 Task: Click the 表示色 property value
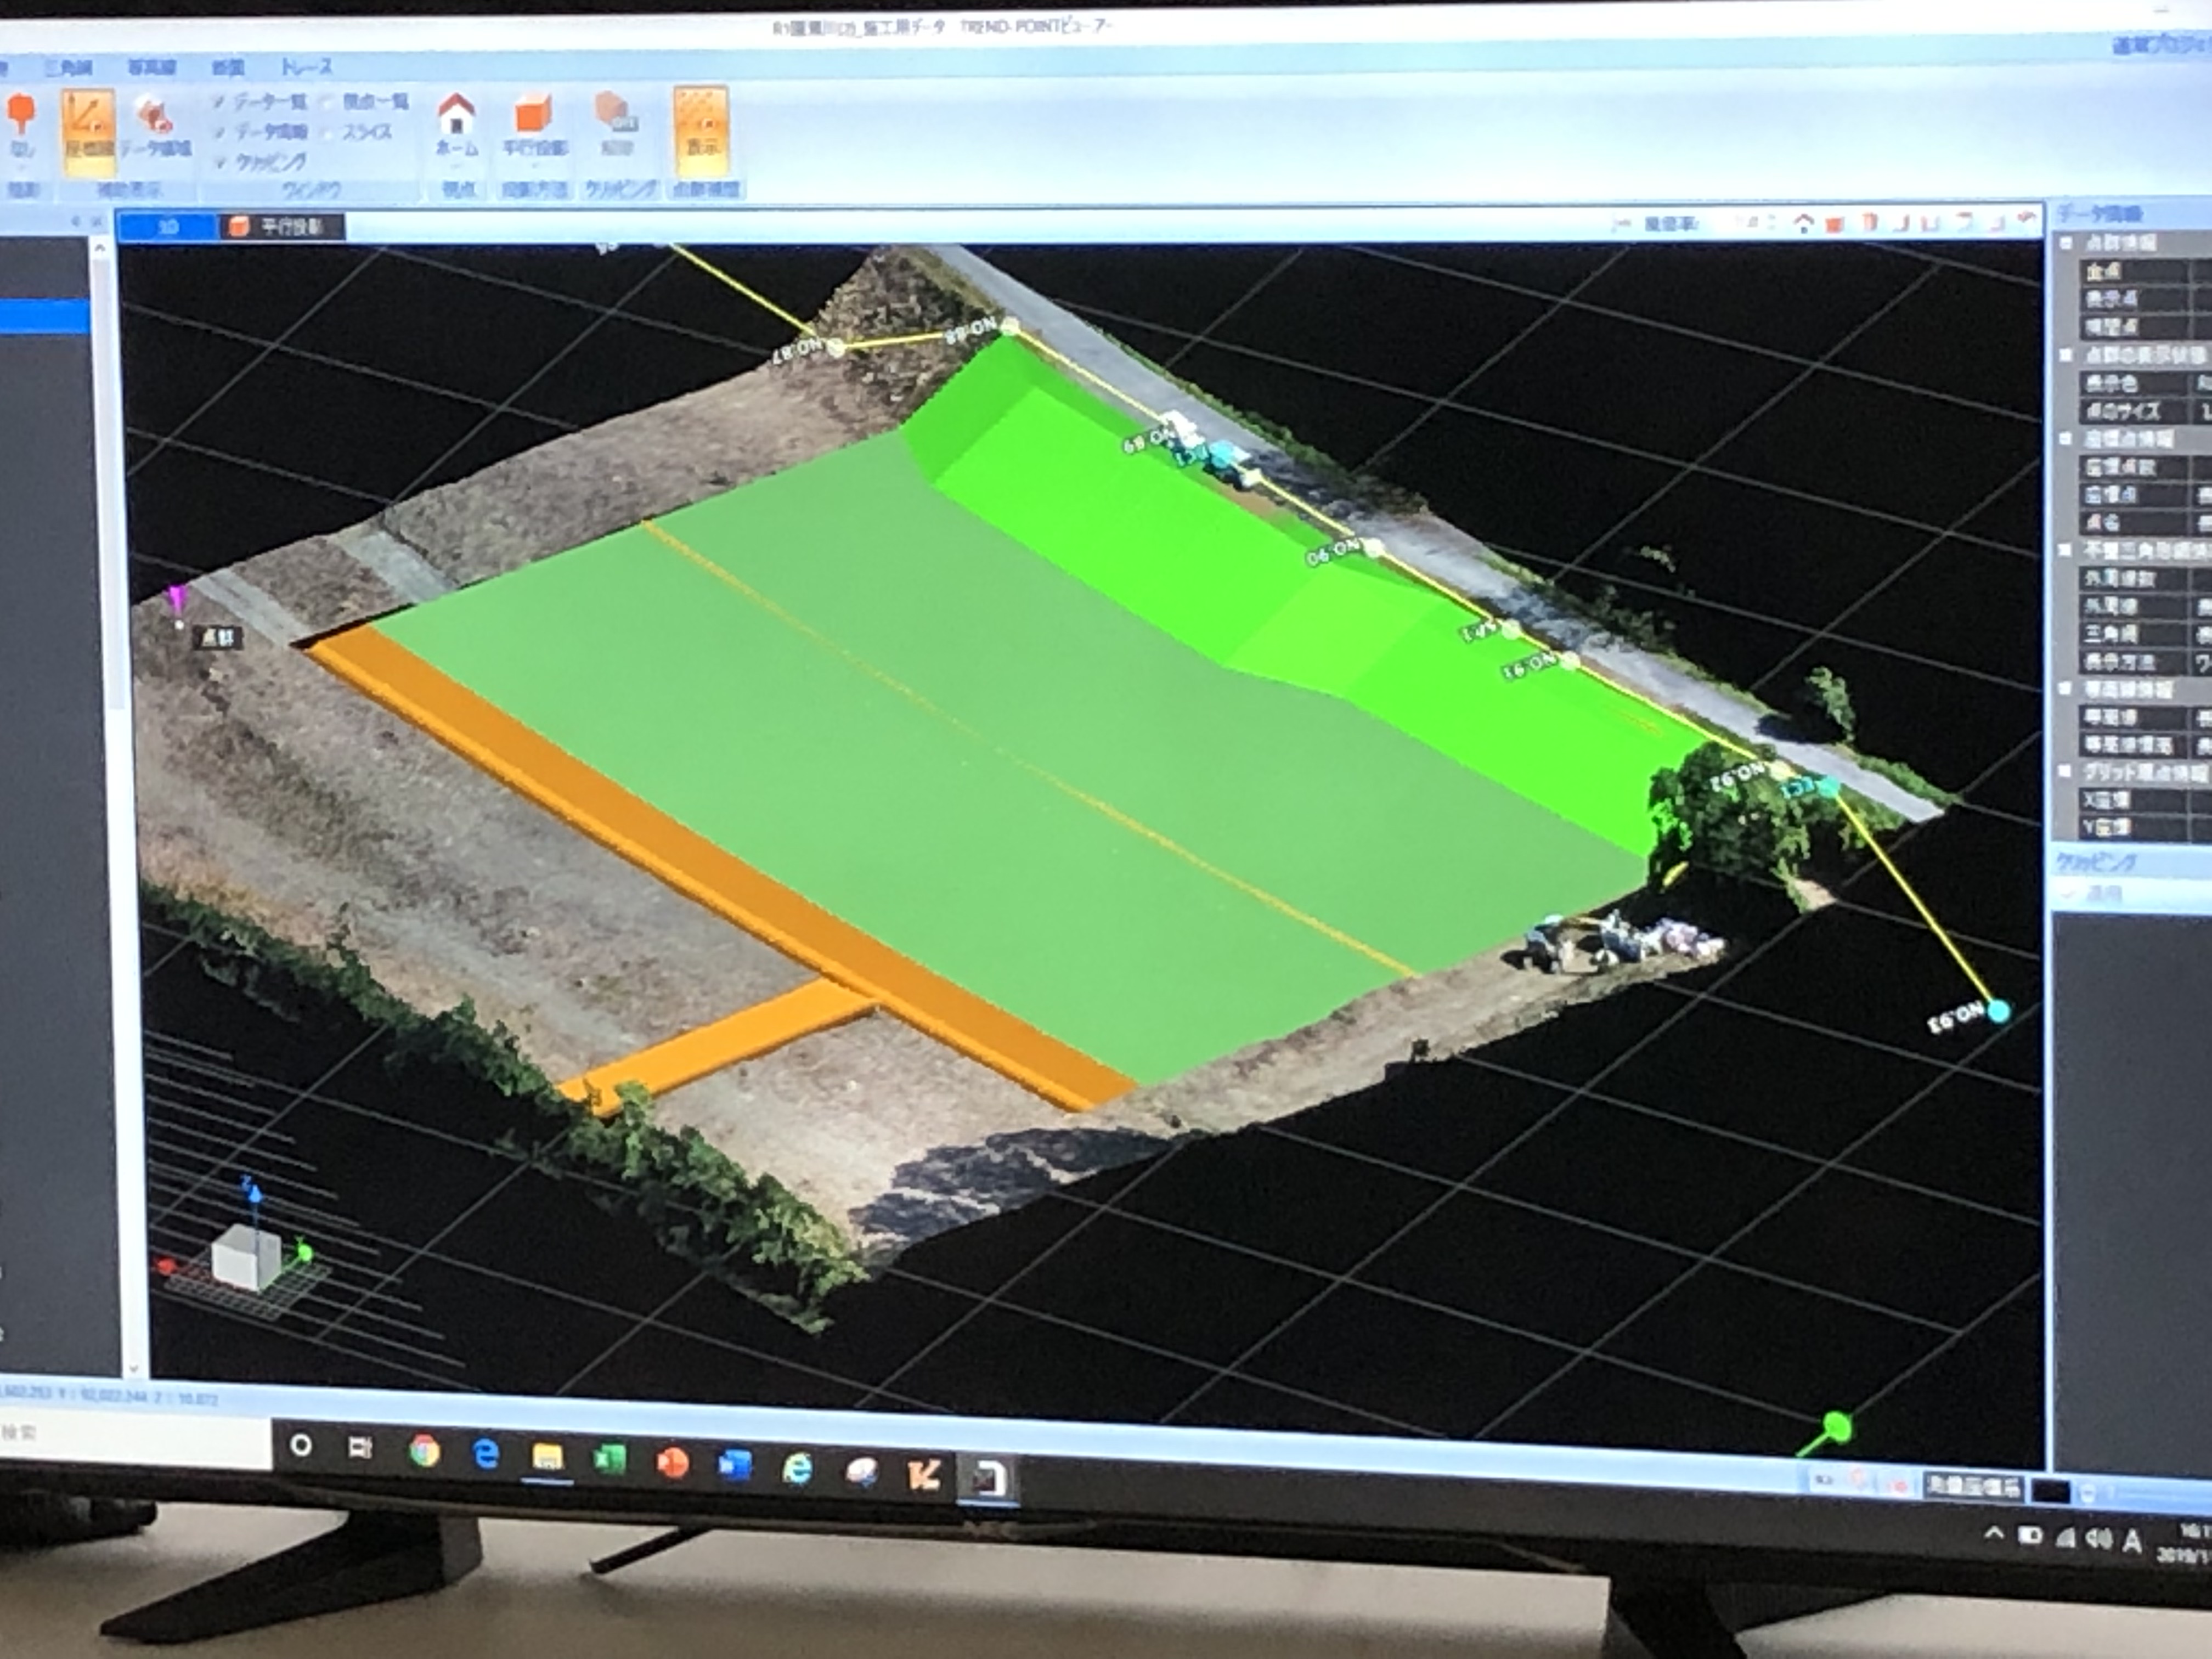(2203, 383)
